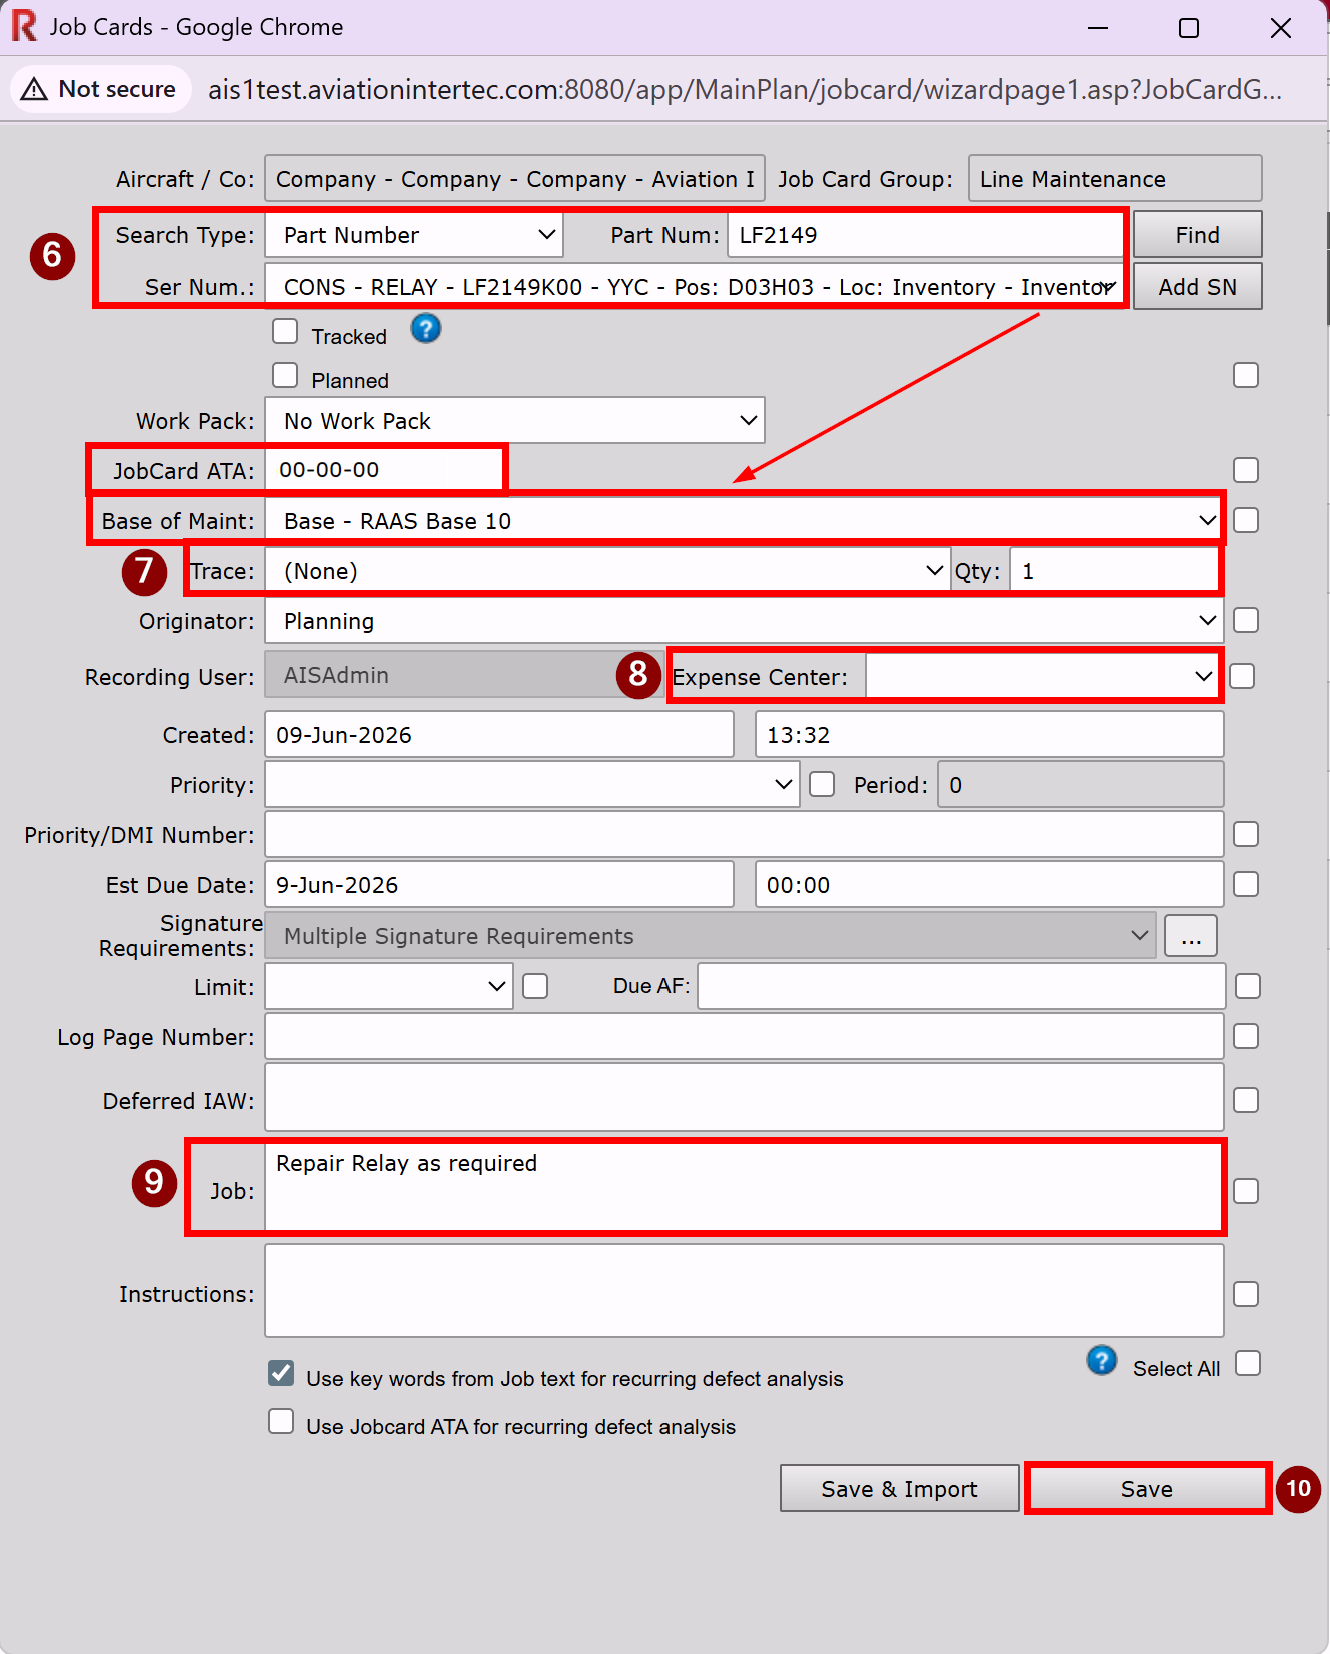The height and width of the screenshot is (1654, 1330).
Task: Check the box at end of Planned row
Action: tap(1246, 375)
